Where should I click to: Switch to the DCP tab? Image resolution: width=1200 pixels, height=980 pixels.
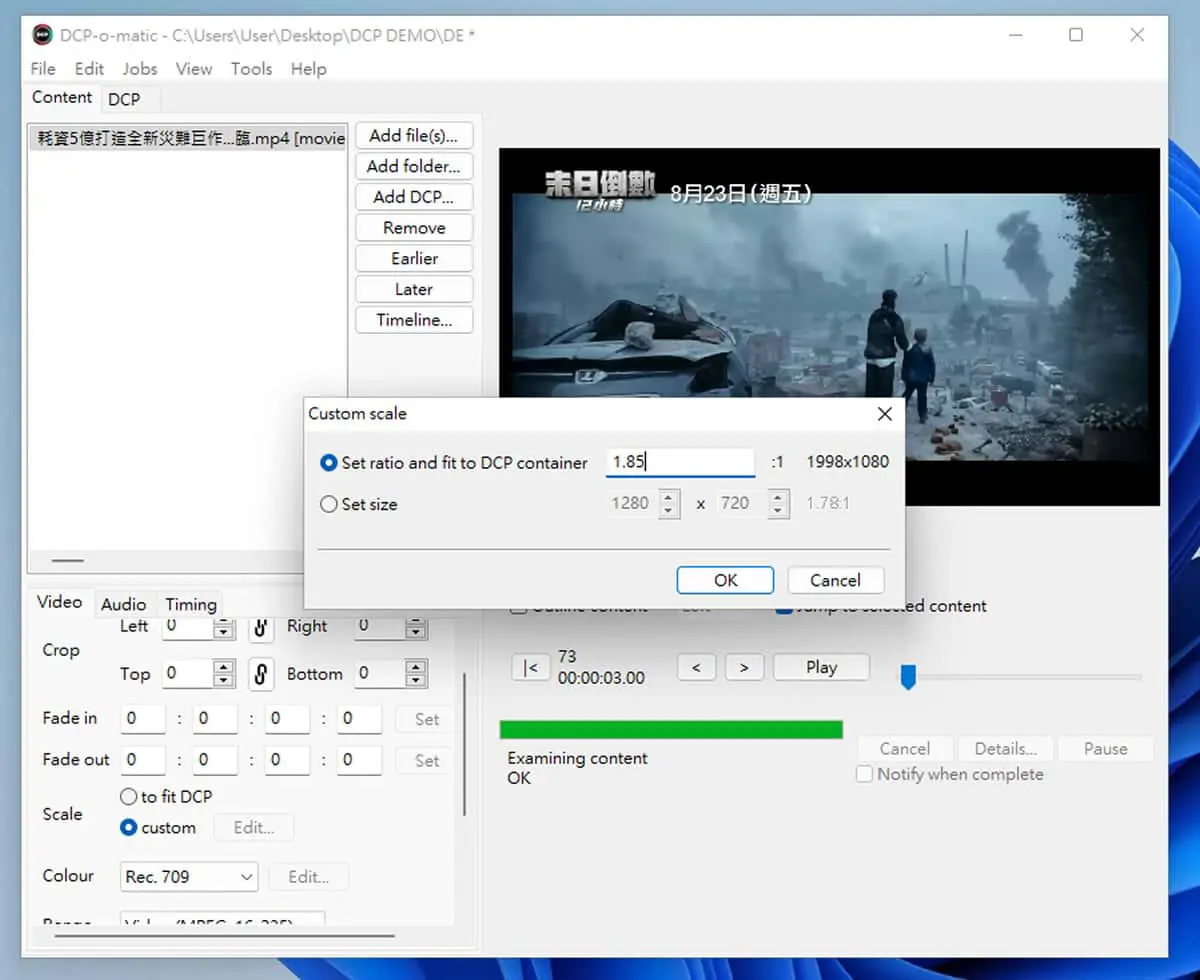[124, 99]
